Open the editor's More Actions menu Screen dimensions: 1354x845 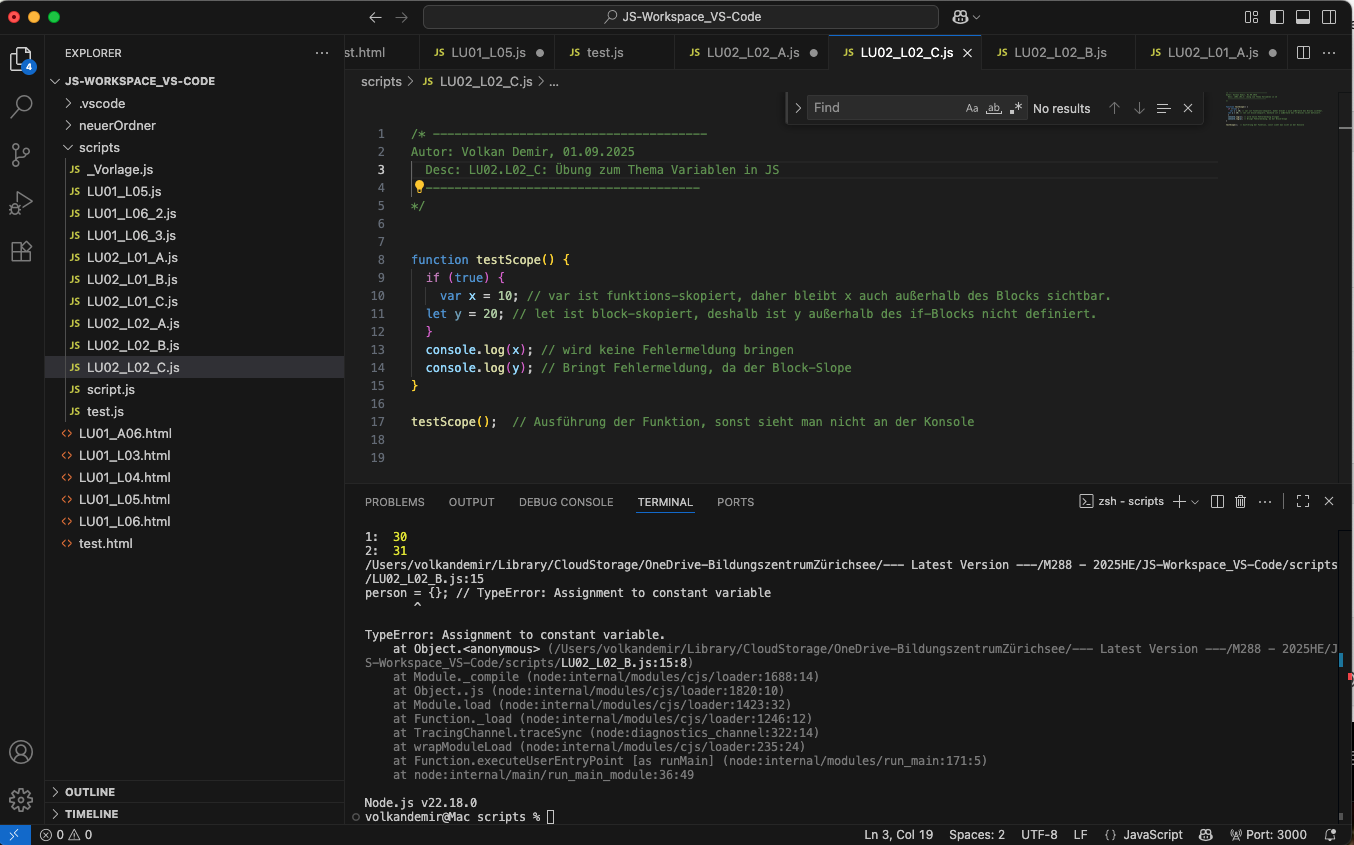pyautogui.click(x=1330, y=52)
